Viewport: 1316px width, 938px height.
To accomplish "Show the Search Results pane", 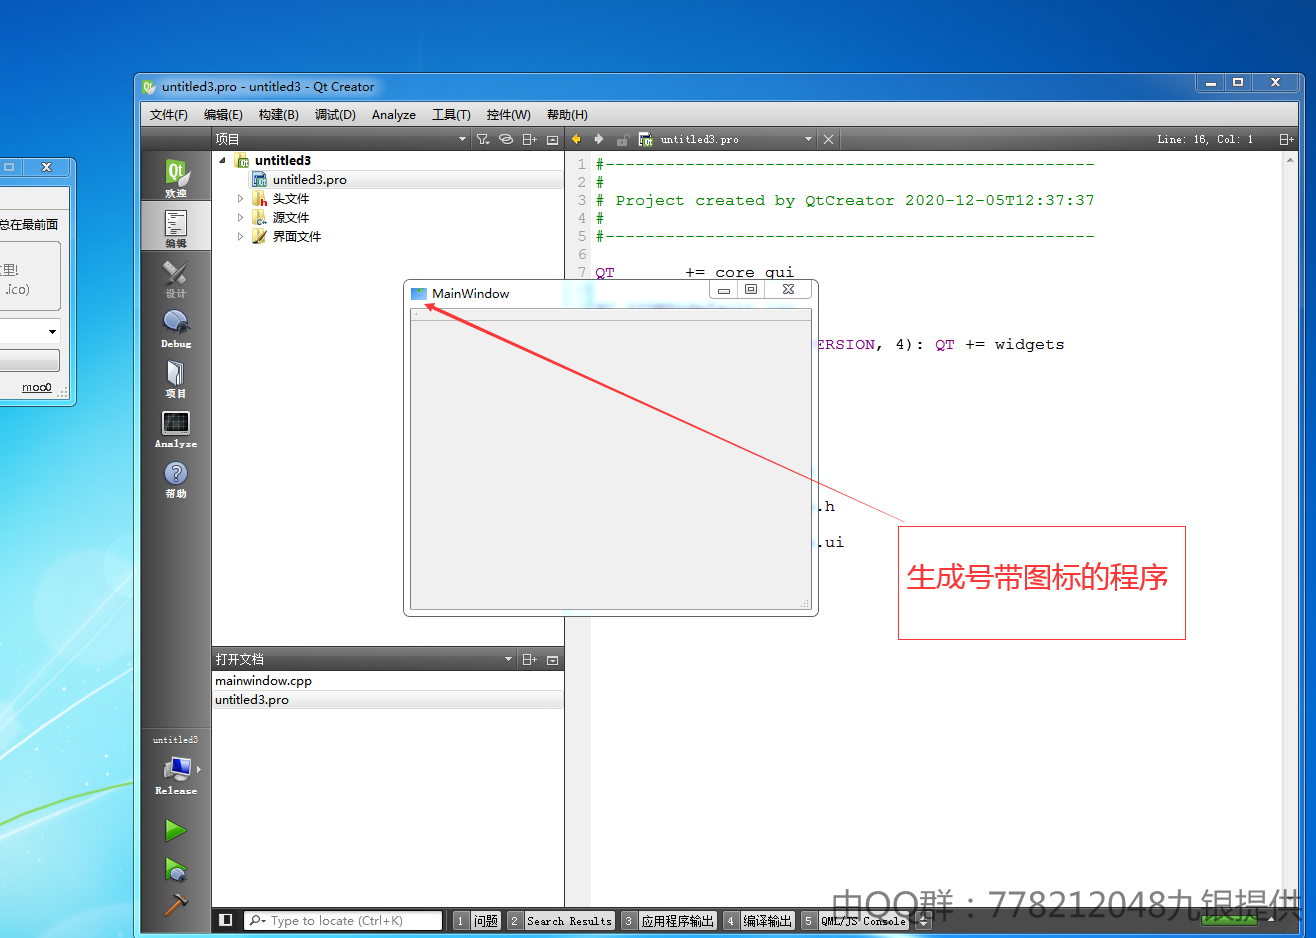I will [x=560, y=921].
